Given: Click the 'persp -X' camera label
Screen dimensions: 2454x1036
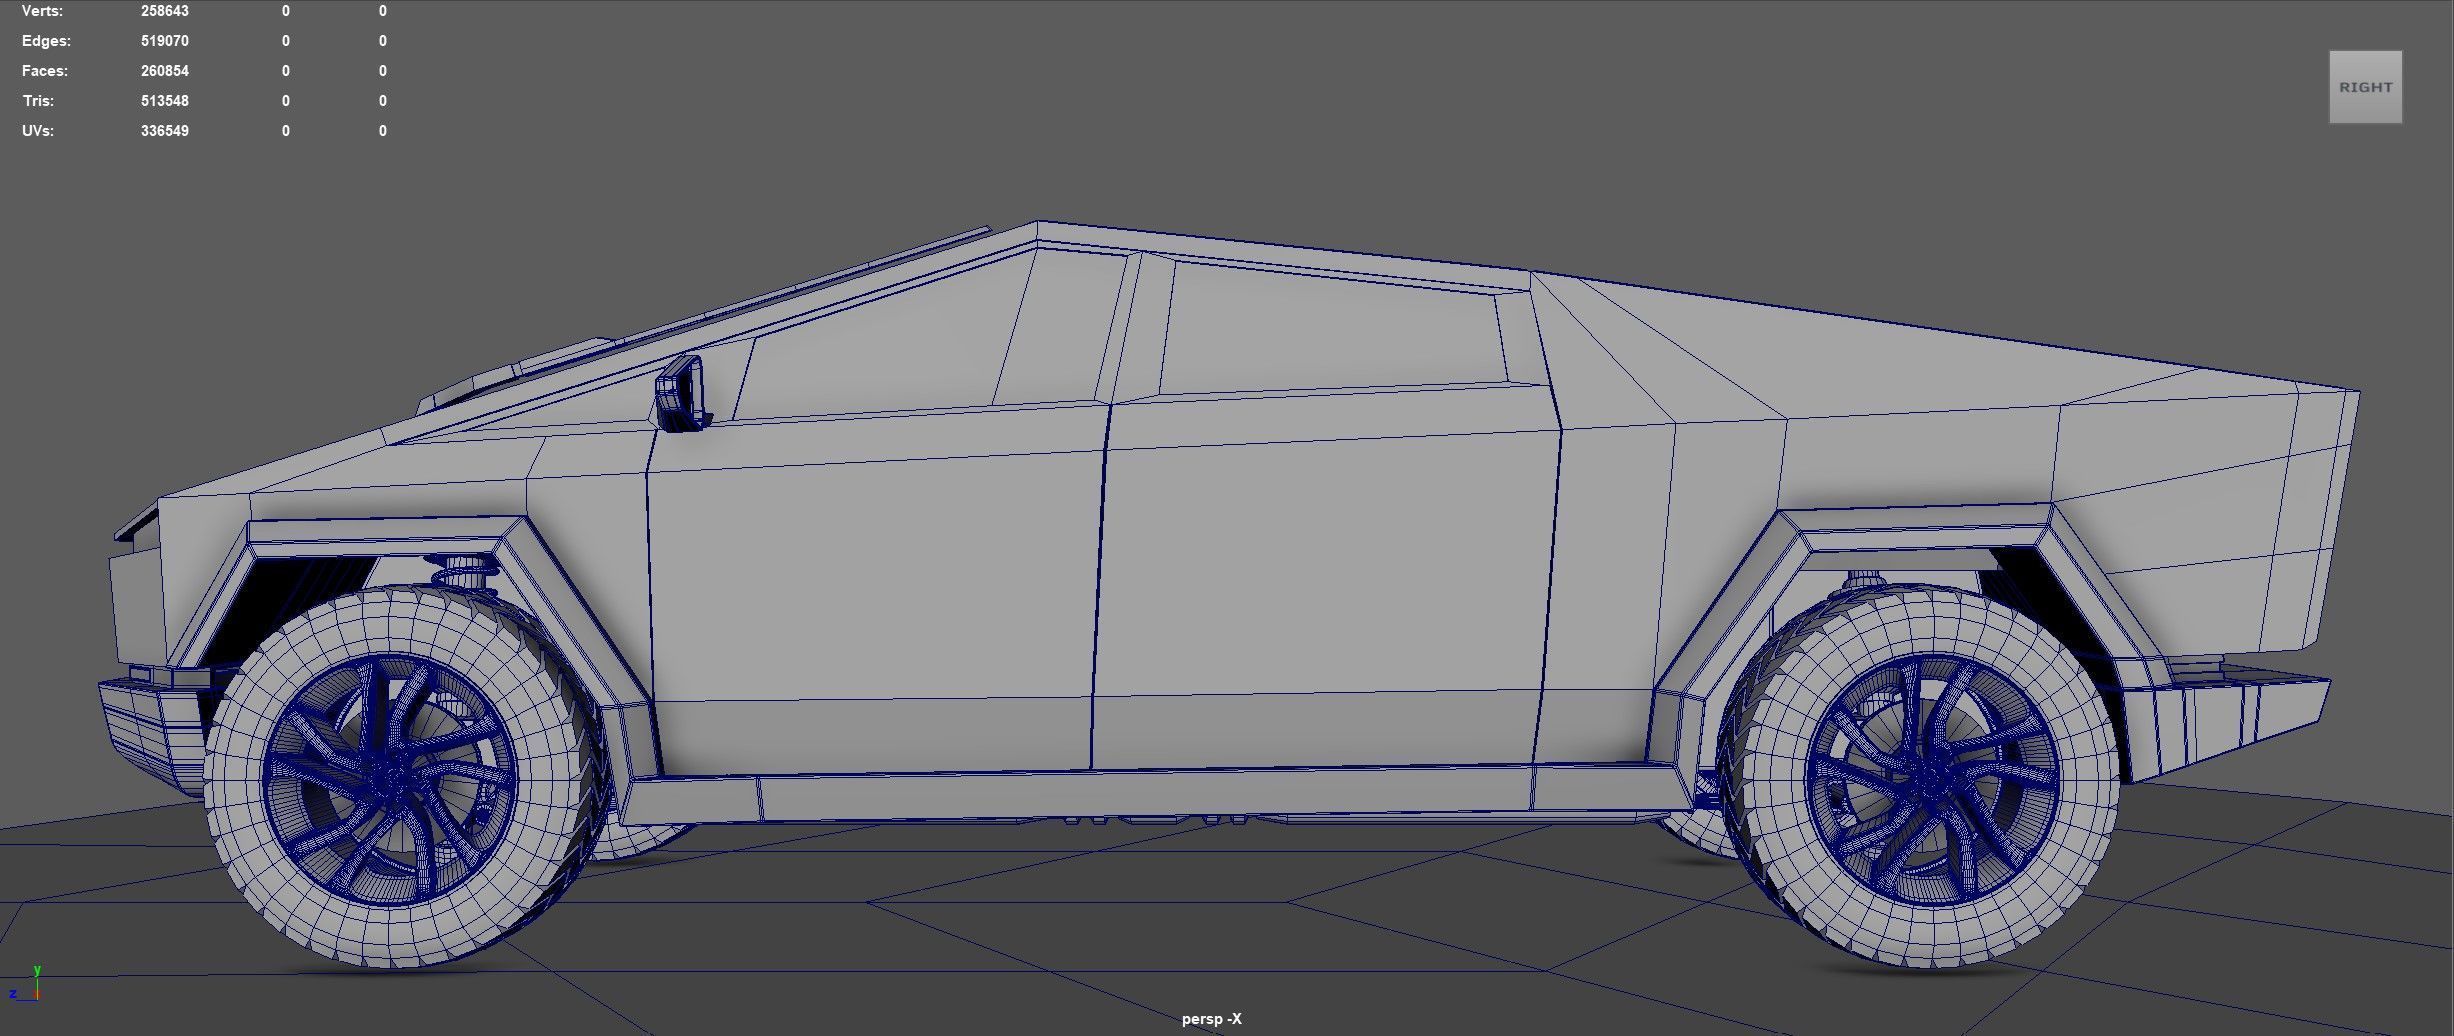Looking at the screenshot, I should 1211,1019.
